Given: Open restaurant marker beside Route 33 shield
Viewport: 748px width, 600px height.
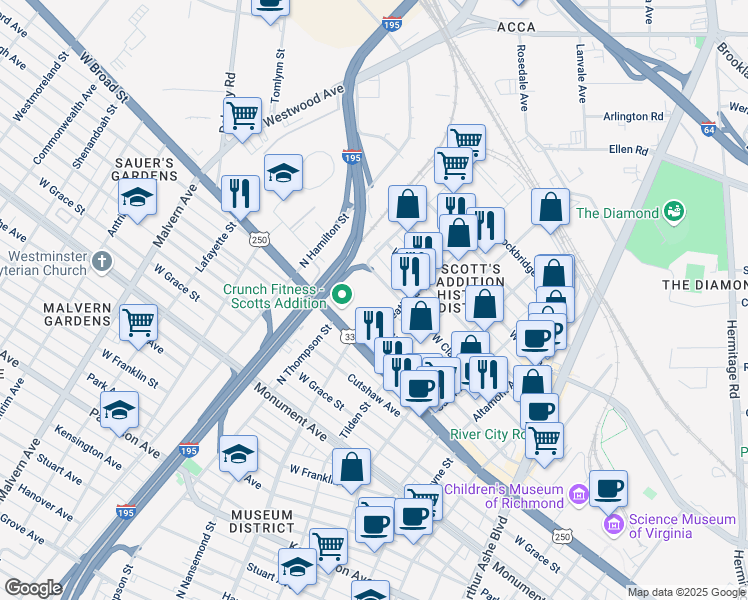Looking at the screenshot, I should [374, 326].
